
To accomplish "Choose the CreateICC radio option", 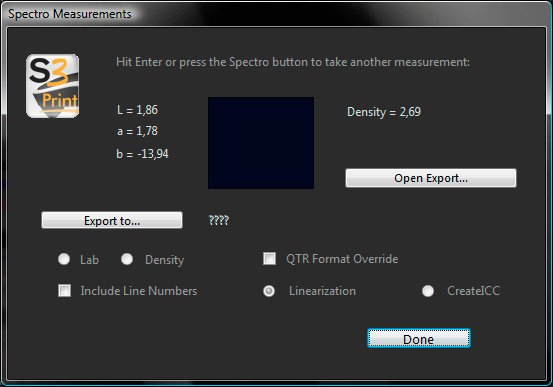I will pyautogui.click(x=428, y=291).
